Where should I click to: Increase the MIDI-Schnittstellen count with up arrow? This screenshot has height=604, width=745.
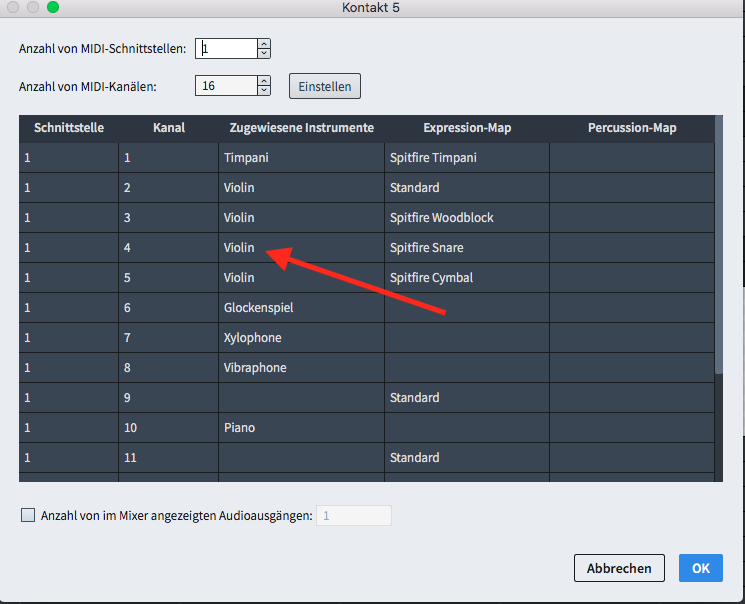point(264,44)
